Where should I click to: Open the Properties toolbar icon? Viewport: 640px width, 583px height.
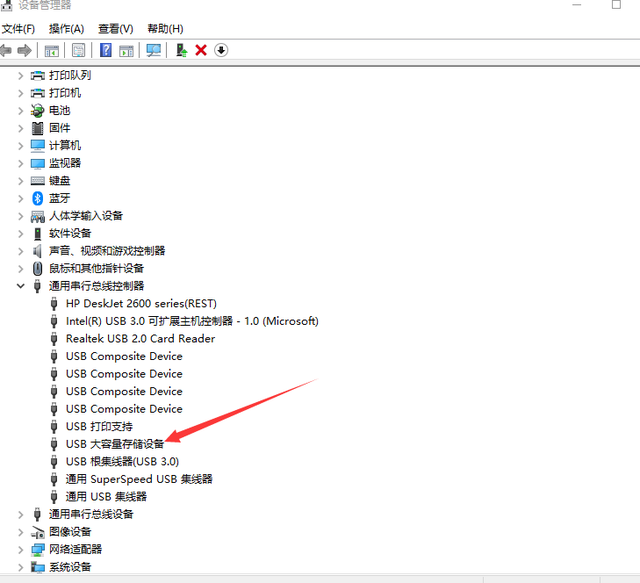[x=78, y=51]
